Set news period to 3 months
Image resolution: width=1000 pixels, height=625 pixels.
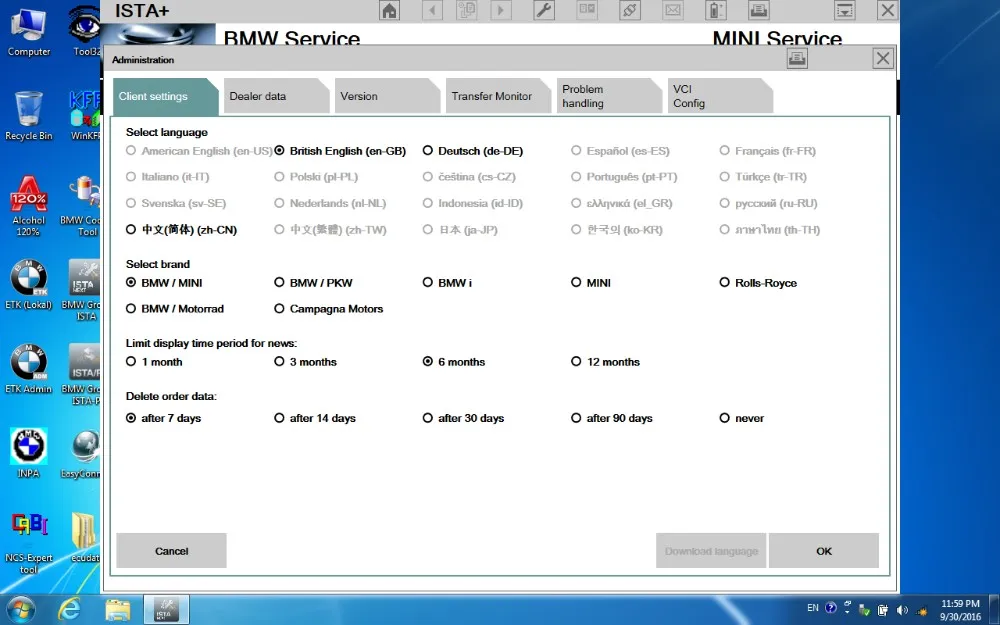coord(305,362)
